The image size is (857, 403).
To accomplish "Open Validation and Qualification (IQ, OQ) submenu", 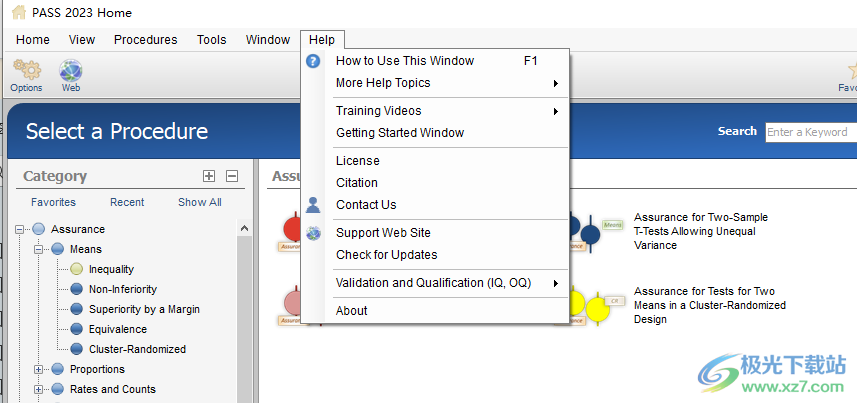I will click(435, 283).
